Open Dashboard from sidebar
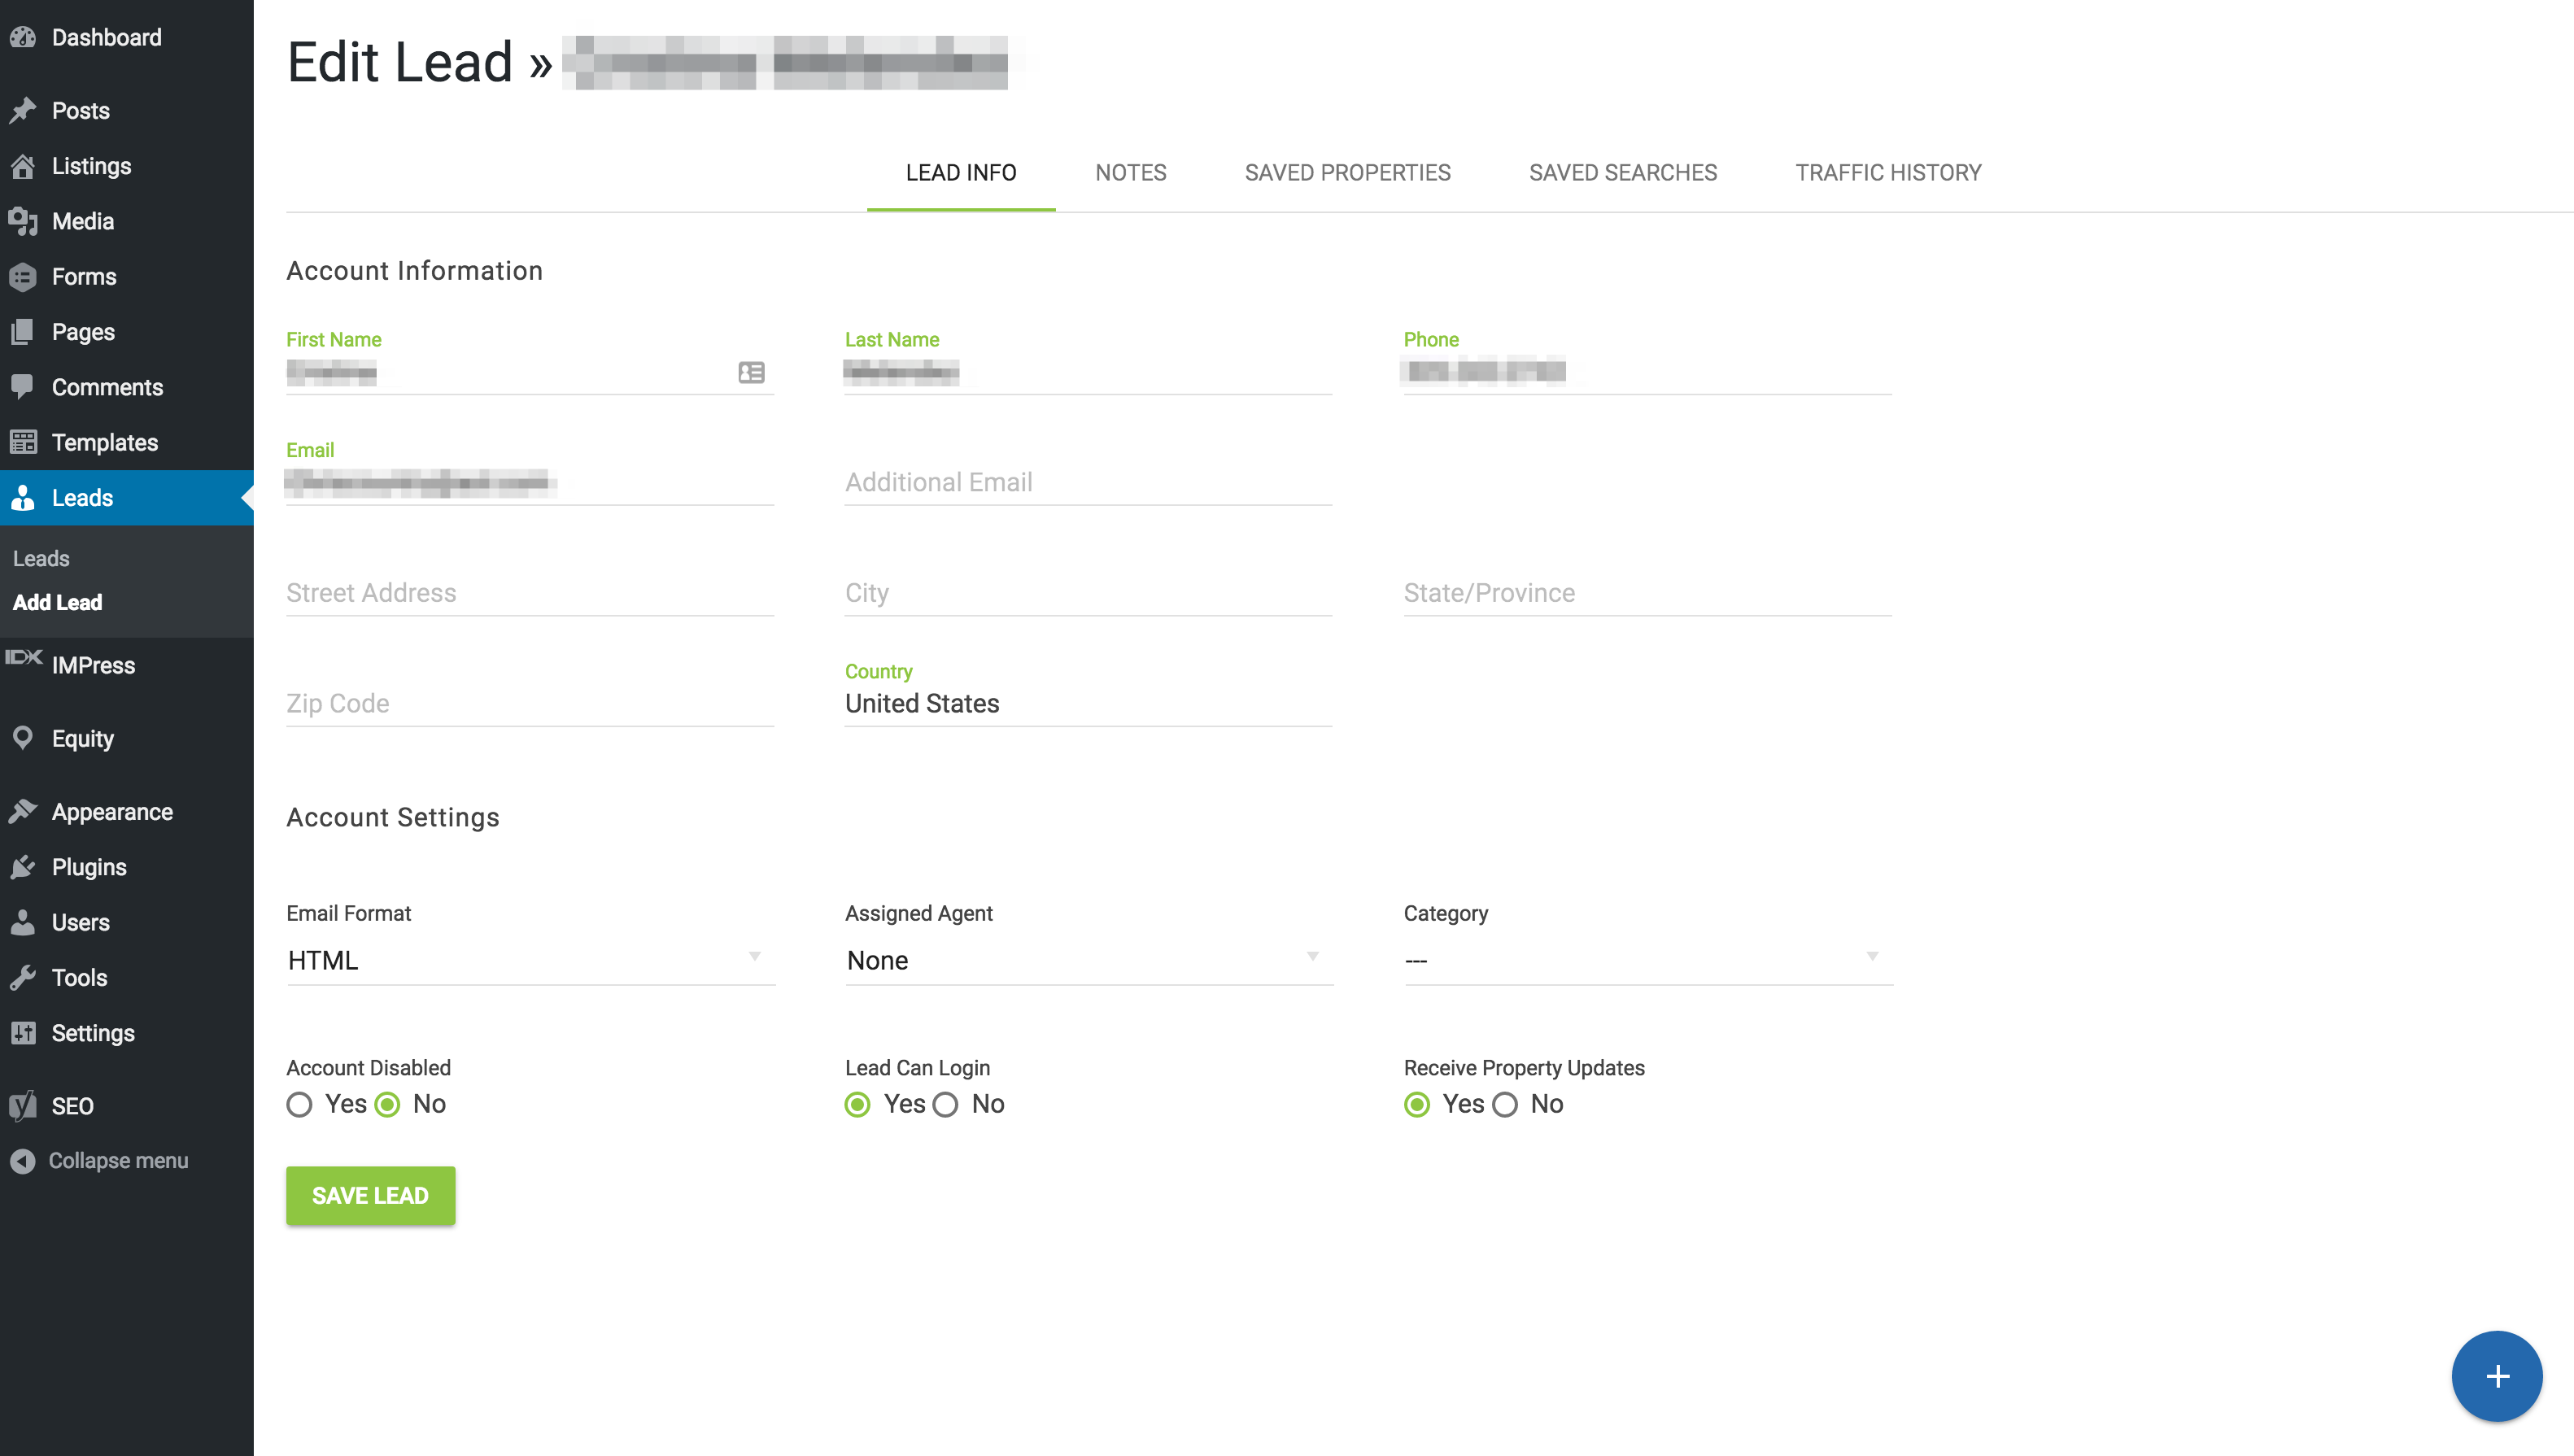 coord(104,39)
